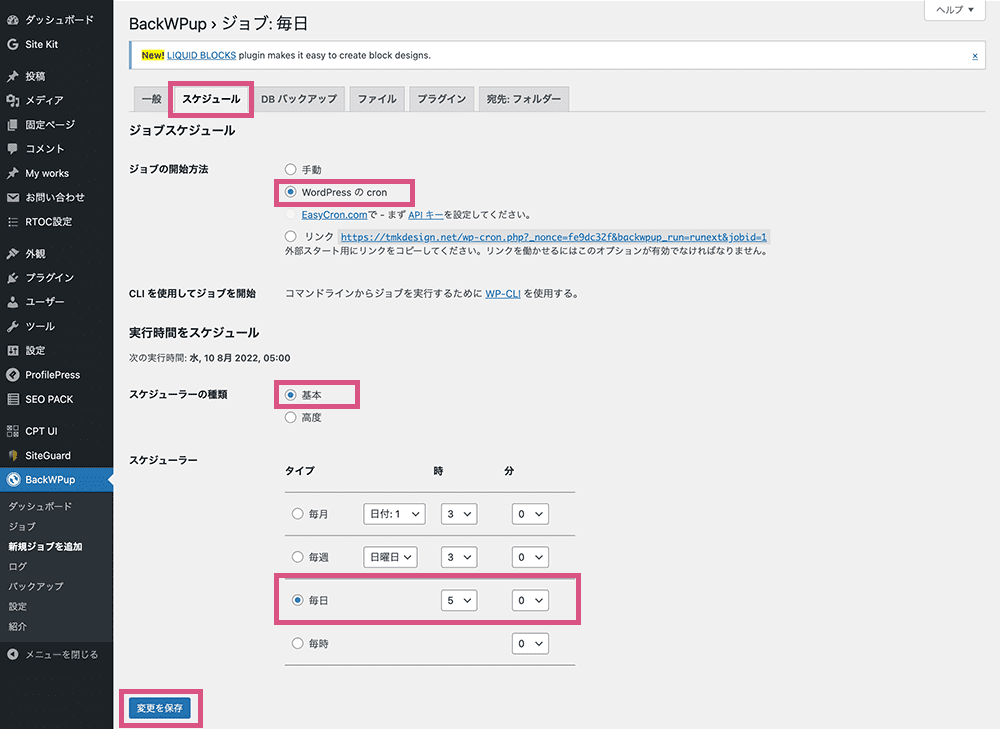Click the shield icon beside SiteGuard
The height and width of the screenshot is (729, 1000).
12,456
